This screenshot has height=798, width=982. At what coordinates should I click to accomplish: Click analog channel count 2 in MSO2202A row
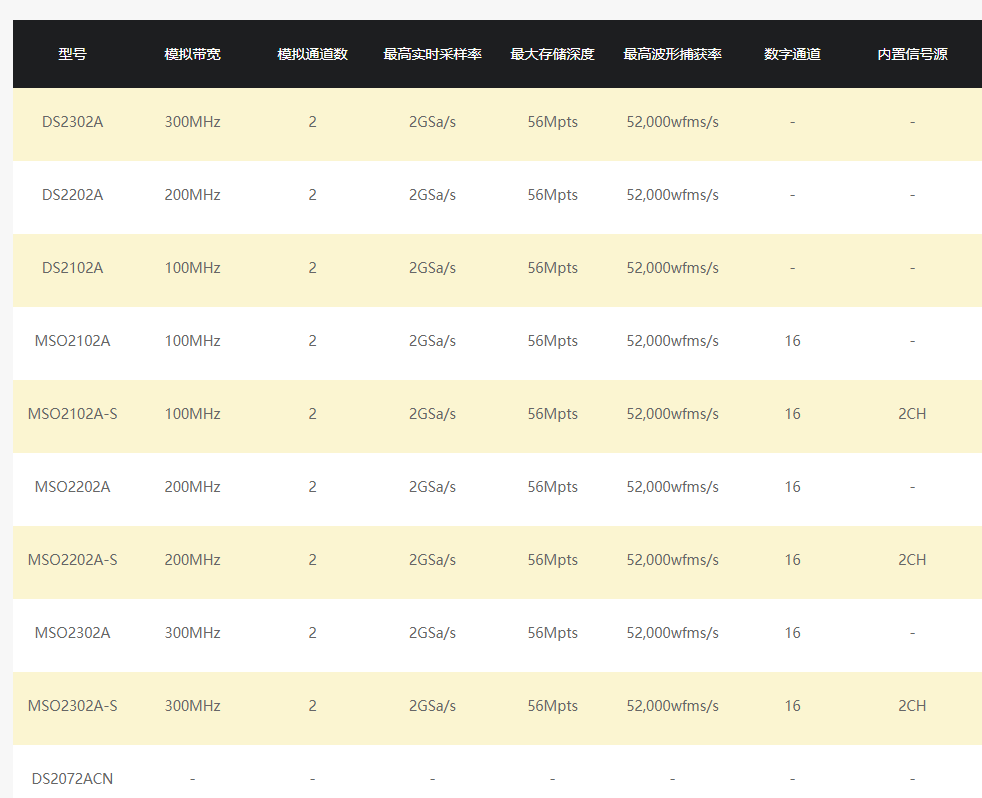[x=313, y=487]
